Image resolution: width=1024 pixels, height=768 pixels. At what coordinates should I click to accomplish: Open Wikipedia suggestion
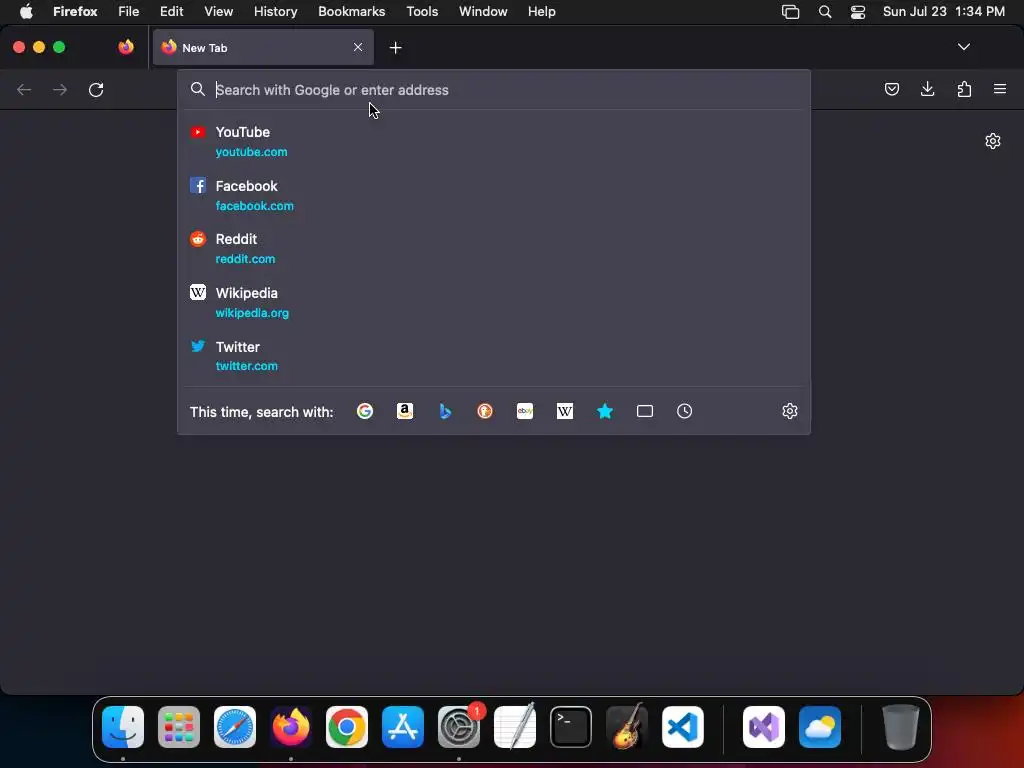(x=494, y=302)
